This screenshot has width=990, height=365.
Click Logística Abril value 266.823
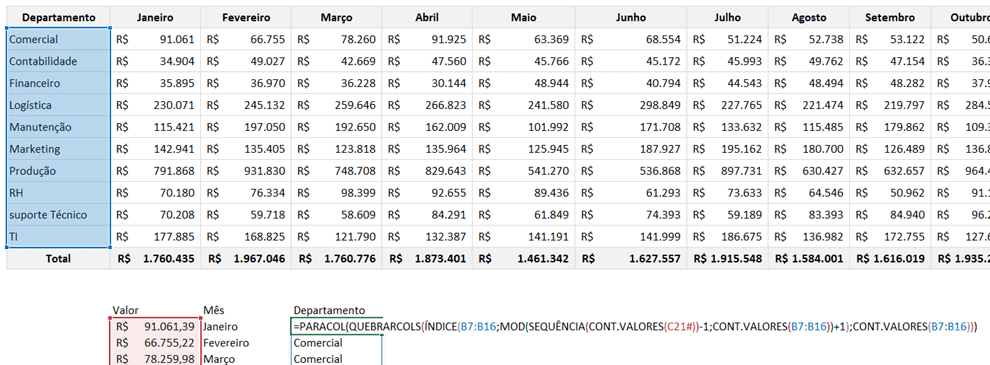[x=427, y=105]
